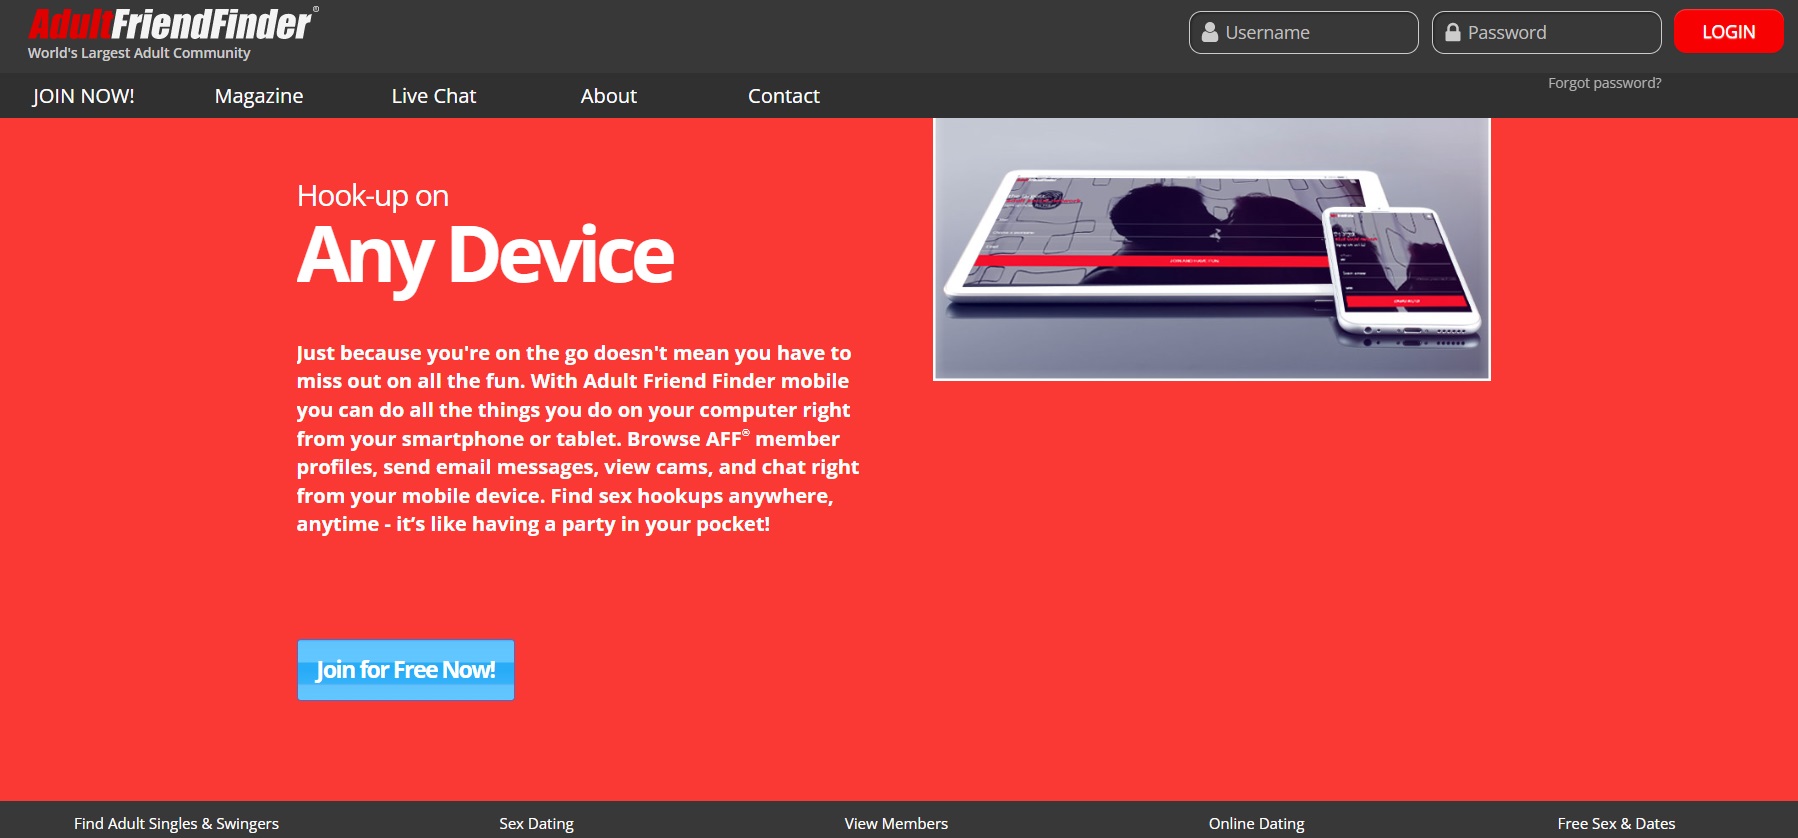Click the red LOGIN button

pos(1728,32)
